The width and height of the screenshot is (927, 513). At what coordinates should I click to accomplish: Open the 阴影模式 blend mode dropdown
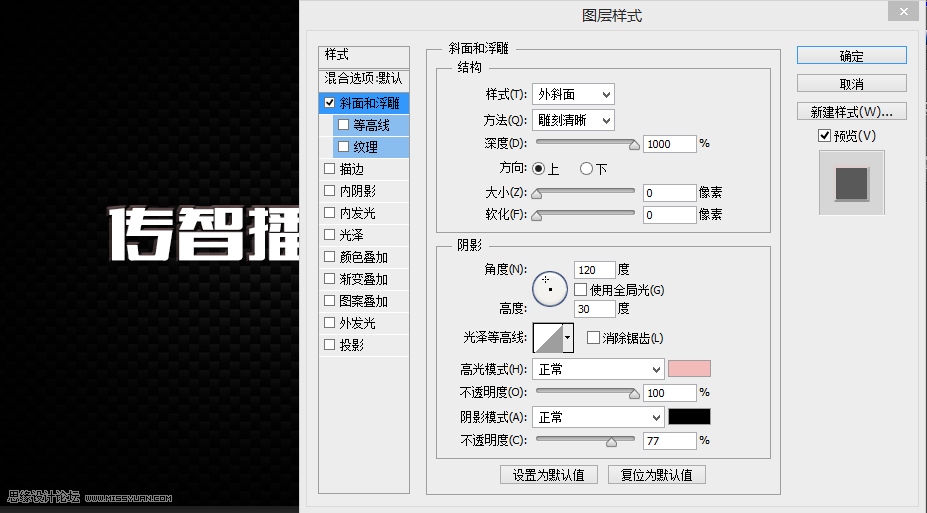[598, 417]
